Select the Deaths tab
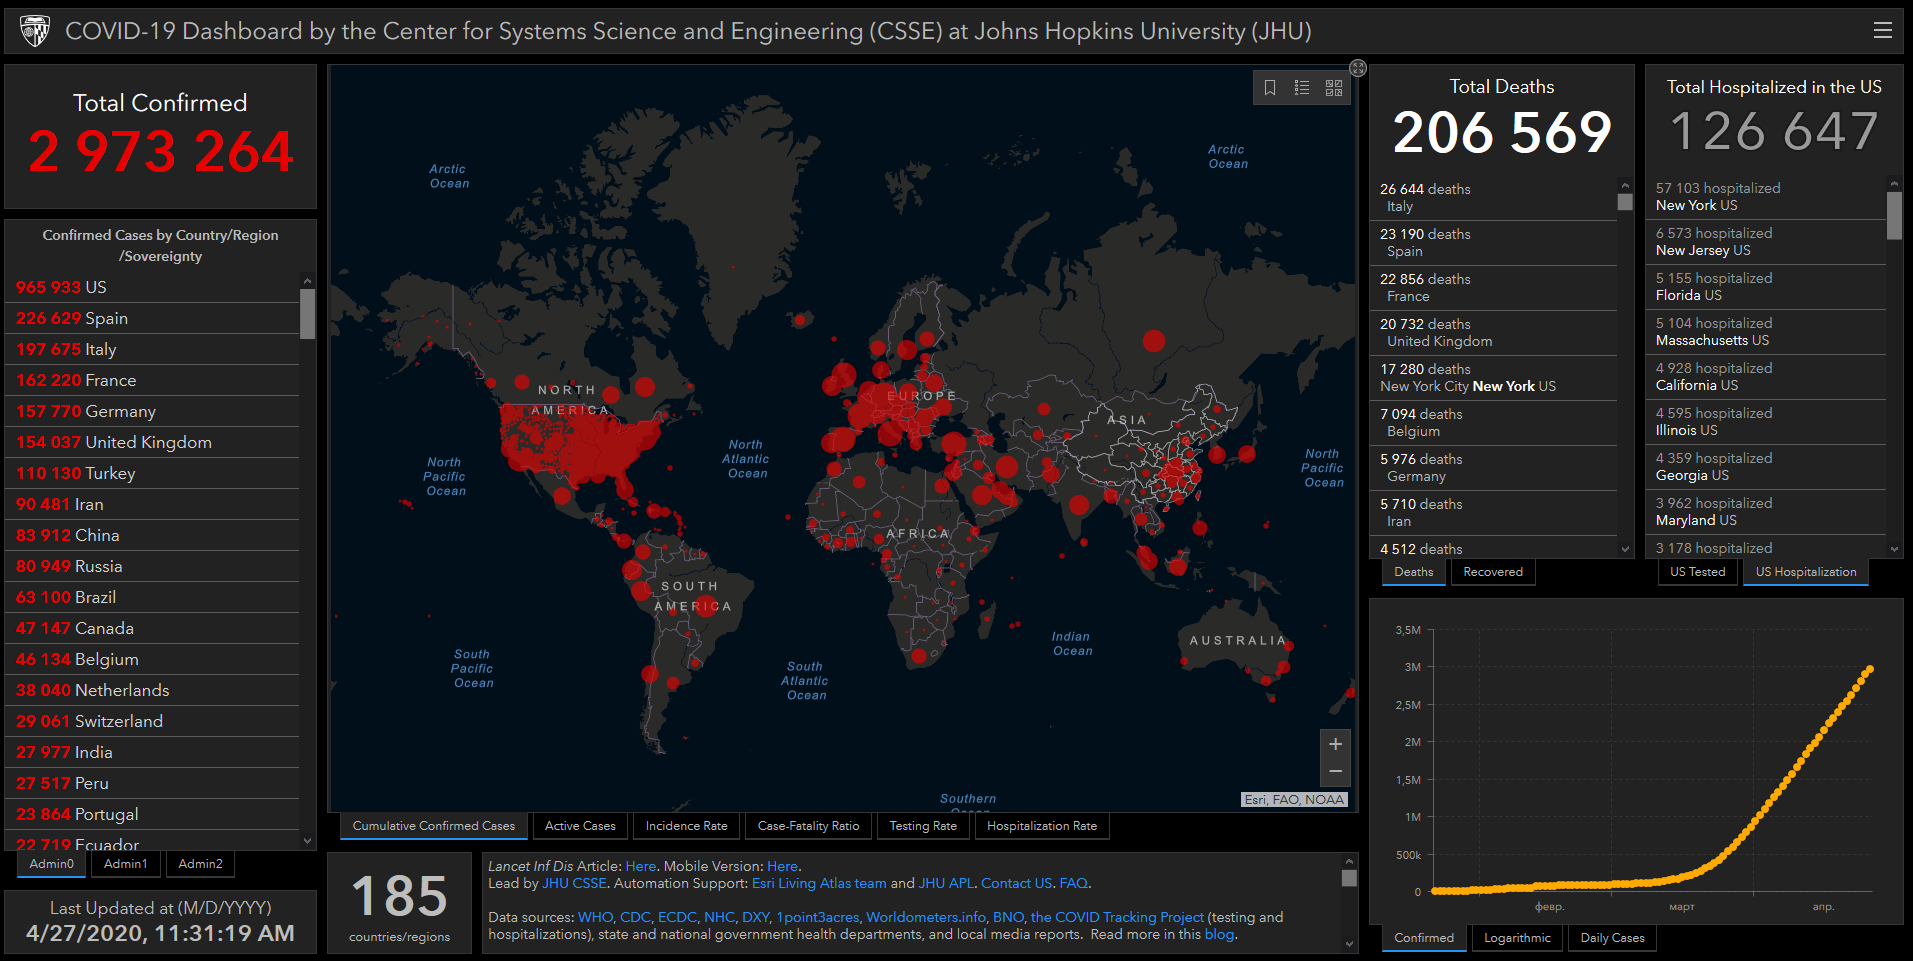 pos(1414,572)
